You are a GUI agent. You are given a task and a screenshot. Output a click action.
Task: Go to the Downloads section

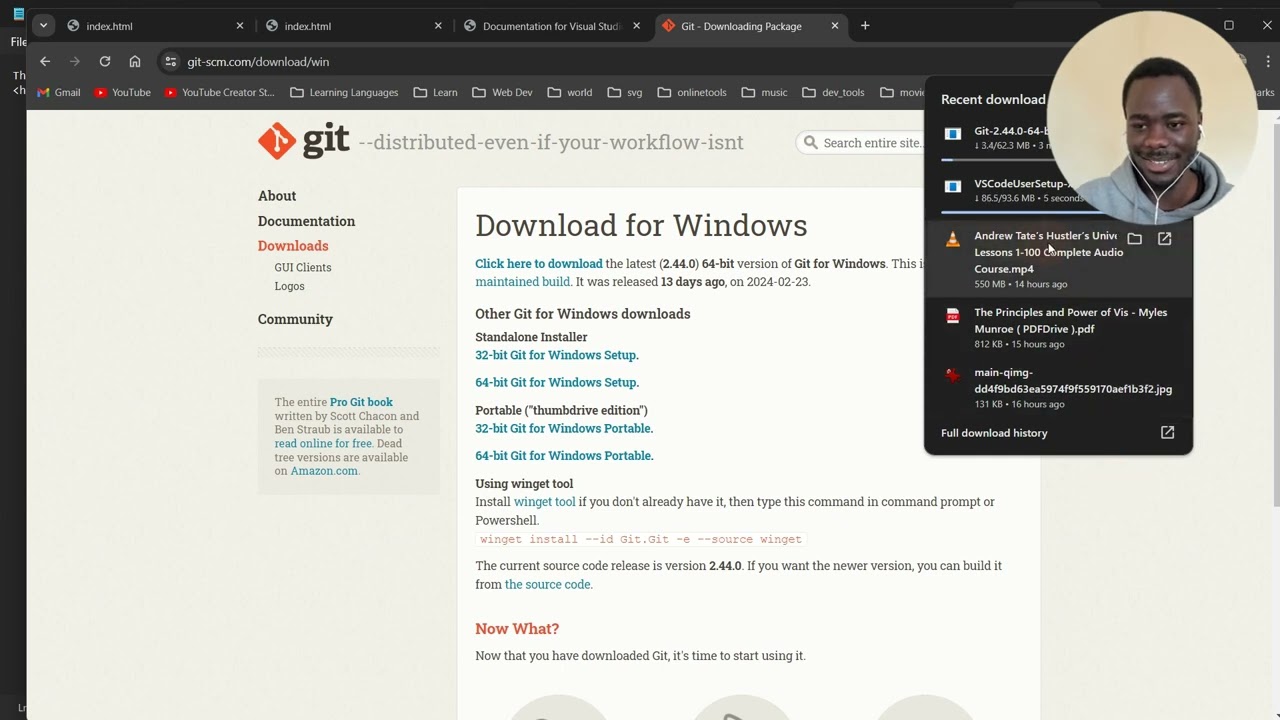[x=293, y=246]
